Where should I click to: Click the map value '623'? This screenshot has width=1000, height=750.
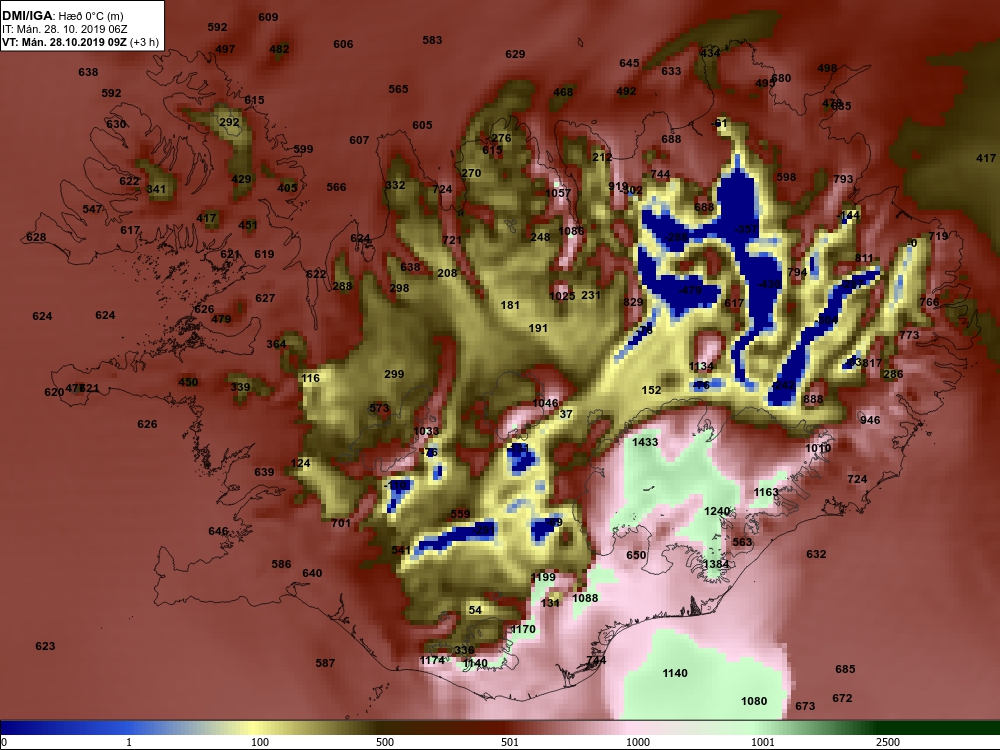click(45, 647)
